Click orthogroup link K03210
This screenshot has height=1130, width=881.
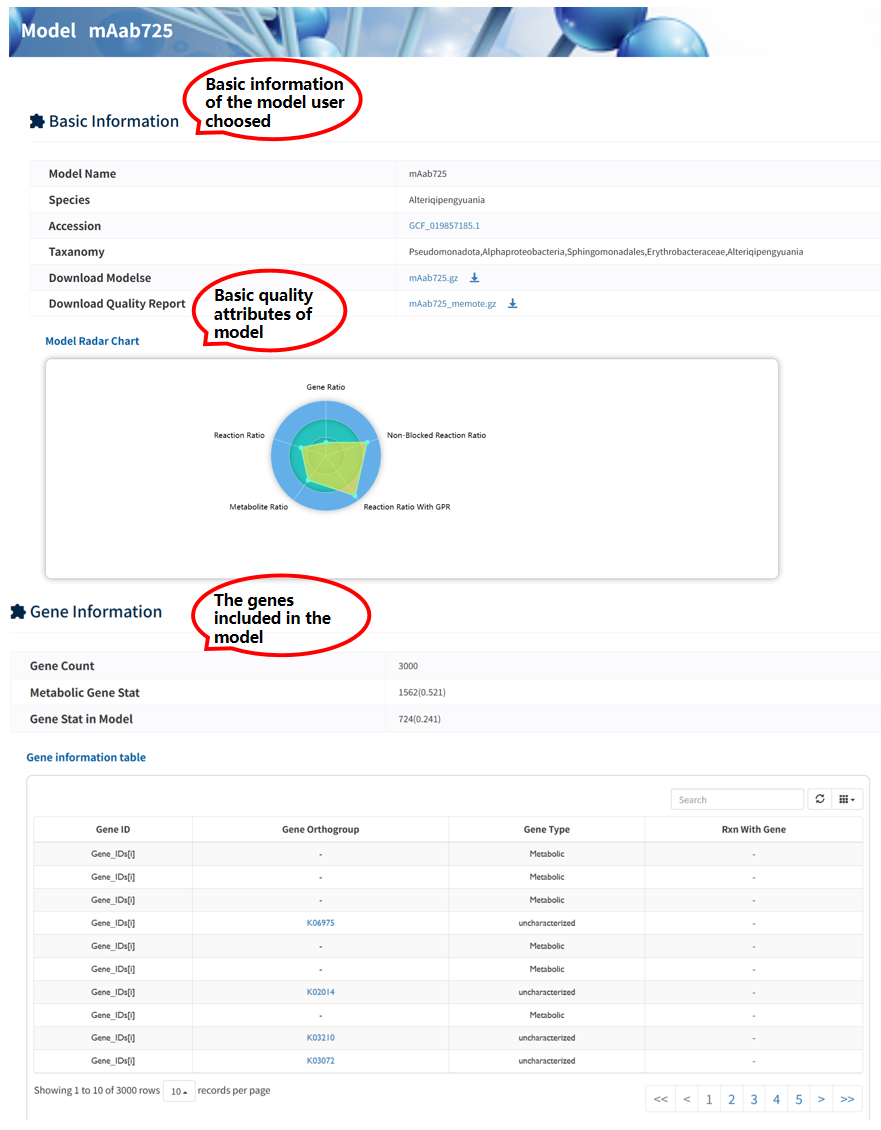(x=320, y=1038)
